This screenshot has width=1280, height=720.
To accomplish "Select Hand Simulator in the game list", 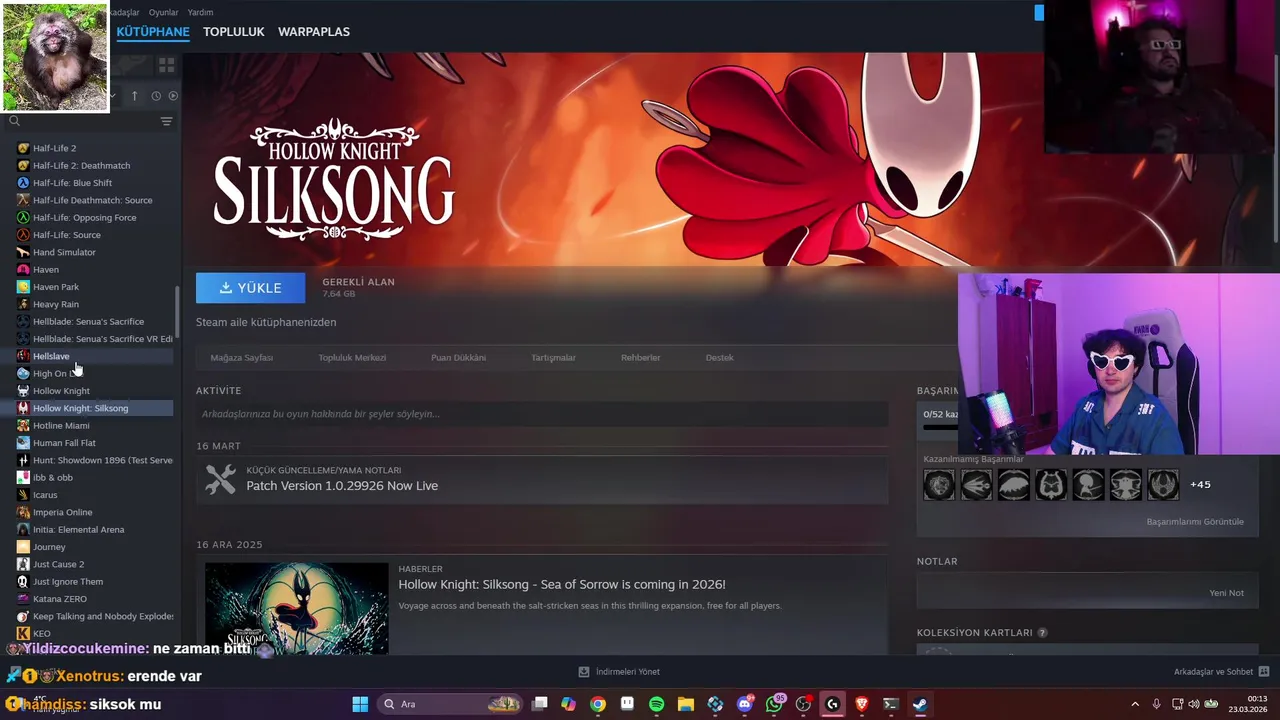I will [x=64, y=252].
